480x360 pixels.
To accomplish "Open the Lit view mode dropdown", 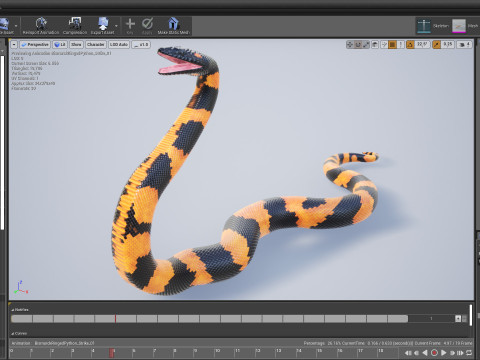I will click(60, 44).
